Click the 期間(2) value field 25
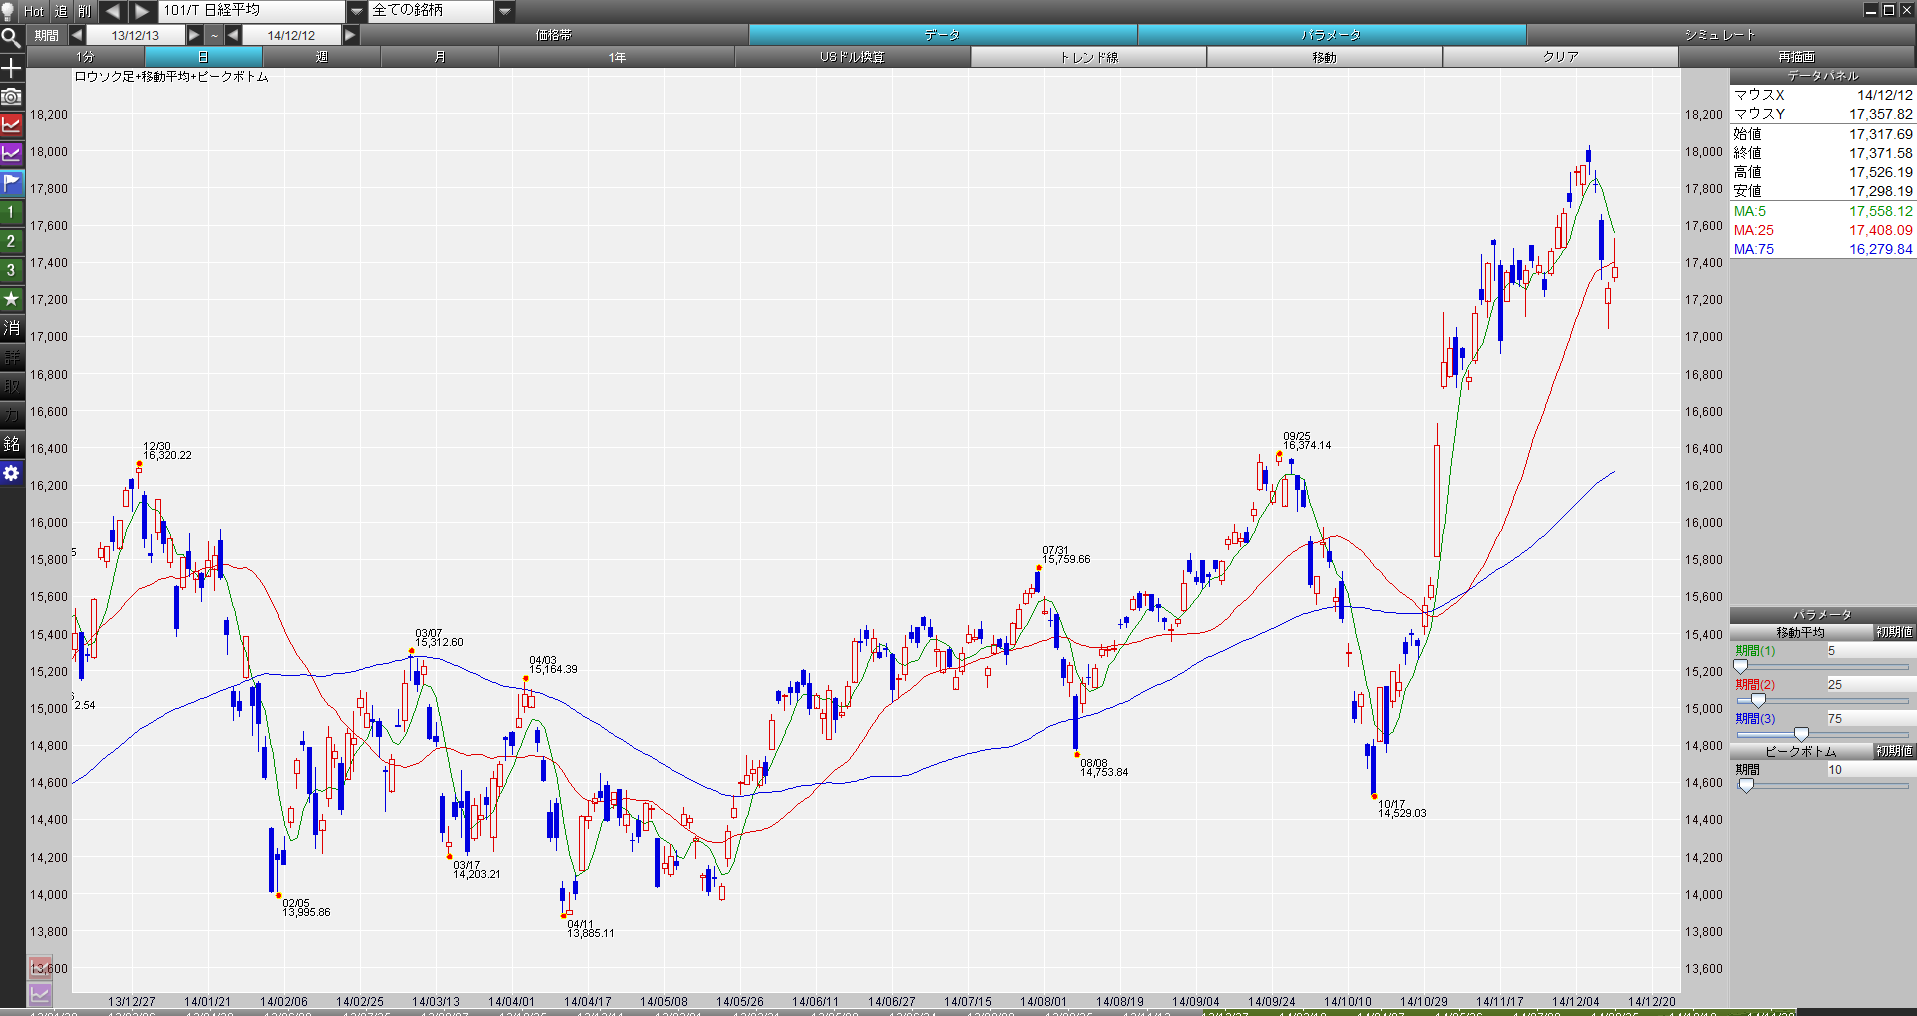Image resolution: width=1917 pixels, height=1016 pixels. (1870, 685)
